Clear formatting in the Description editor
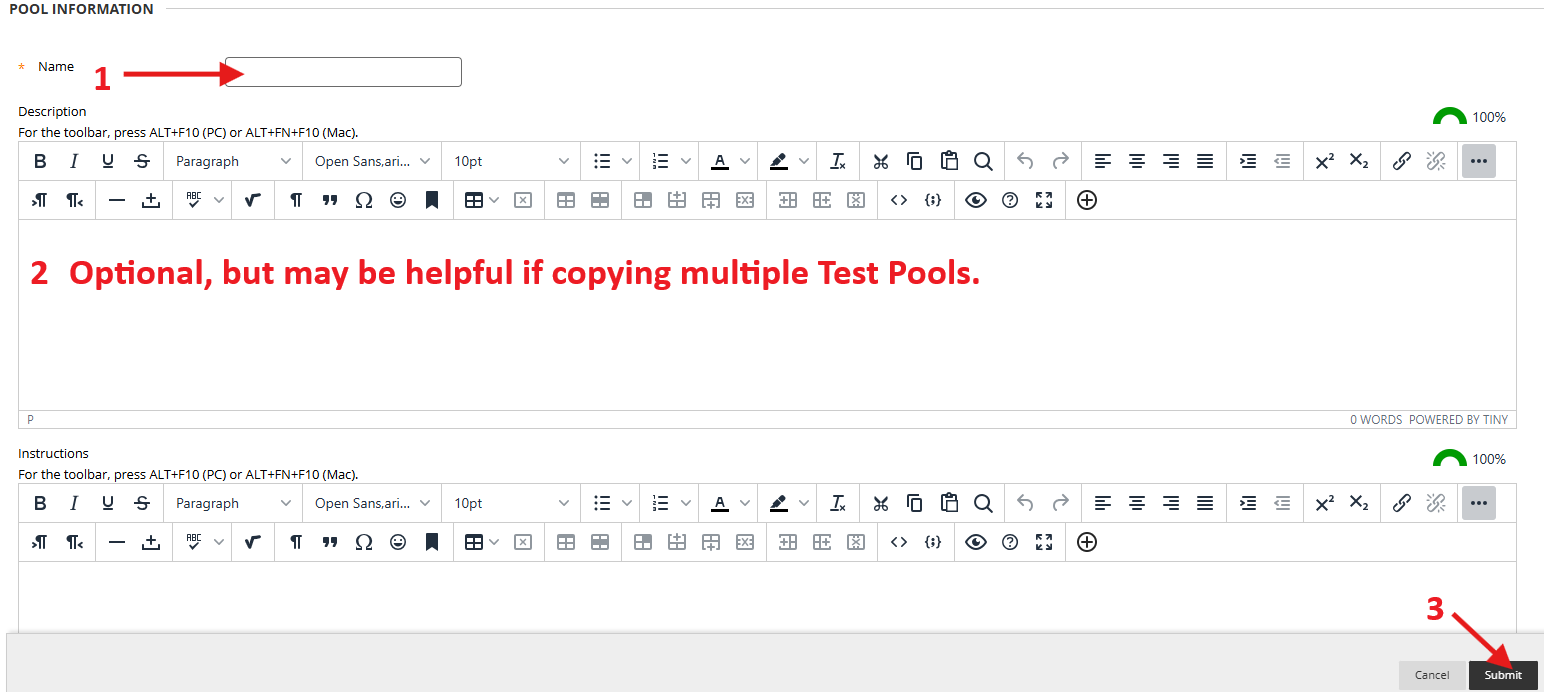Image resolution: width=1544 pixels, height=692 pixels. 838,161
